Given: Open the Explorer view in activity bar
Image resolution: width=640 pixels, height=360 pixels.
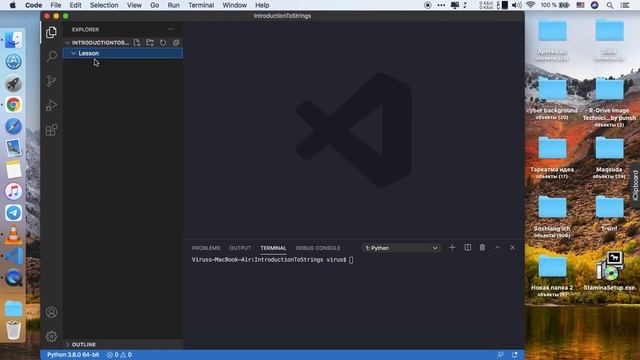Looking at the screenshot, I should tap(51, 32).
